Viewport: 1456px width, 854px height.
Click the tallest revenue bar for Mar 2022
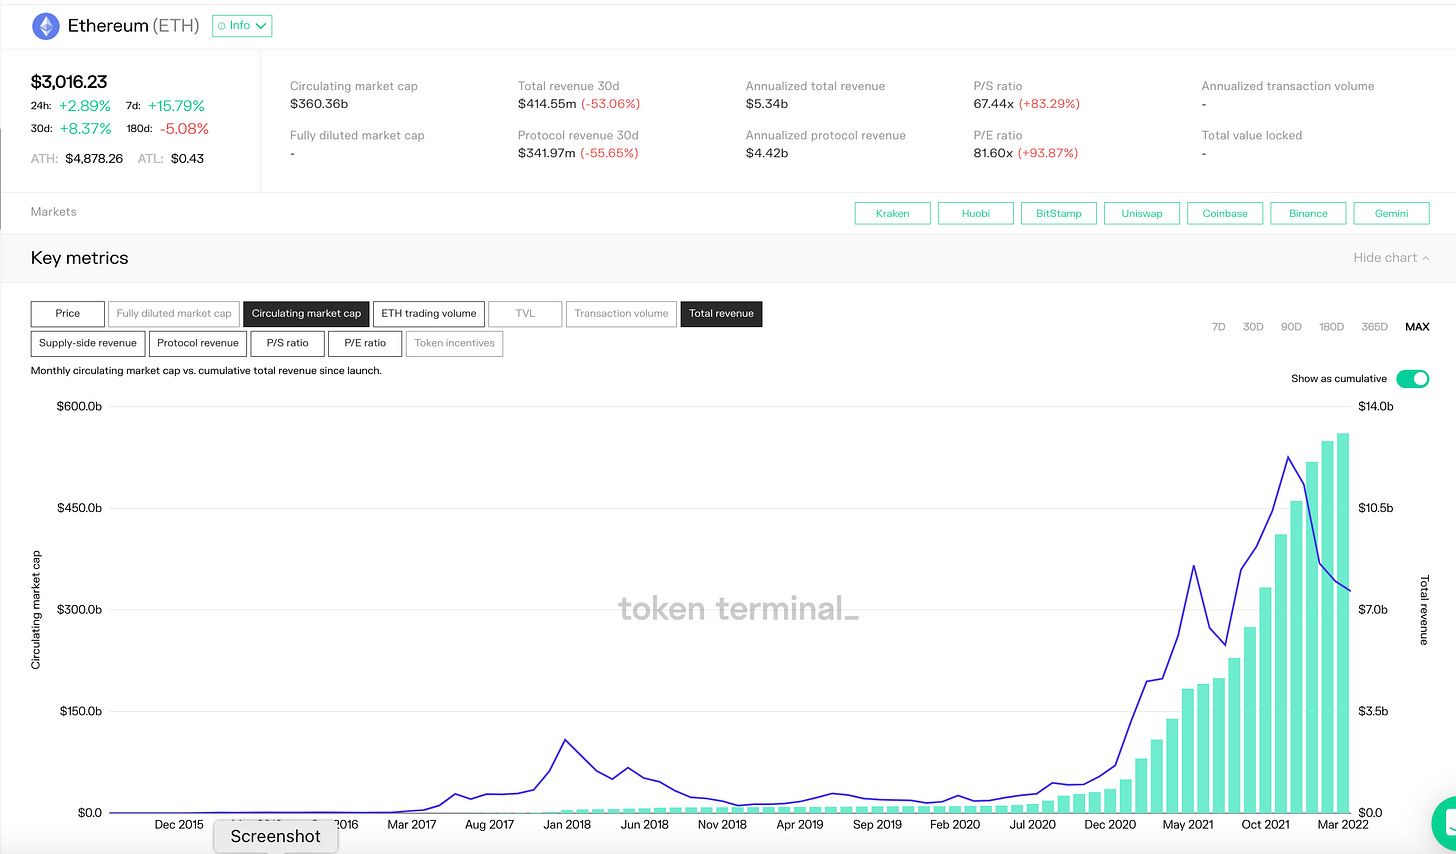click(1343, 620)
